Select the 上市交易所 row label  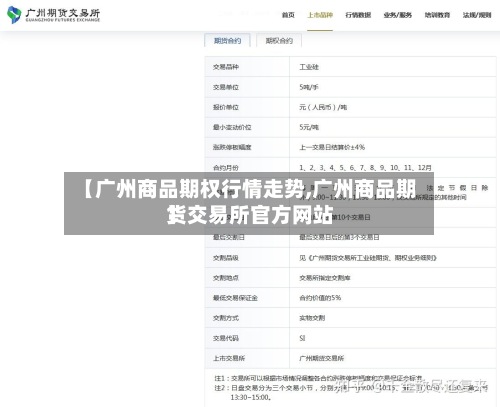pos(229,358)
